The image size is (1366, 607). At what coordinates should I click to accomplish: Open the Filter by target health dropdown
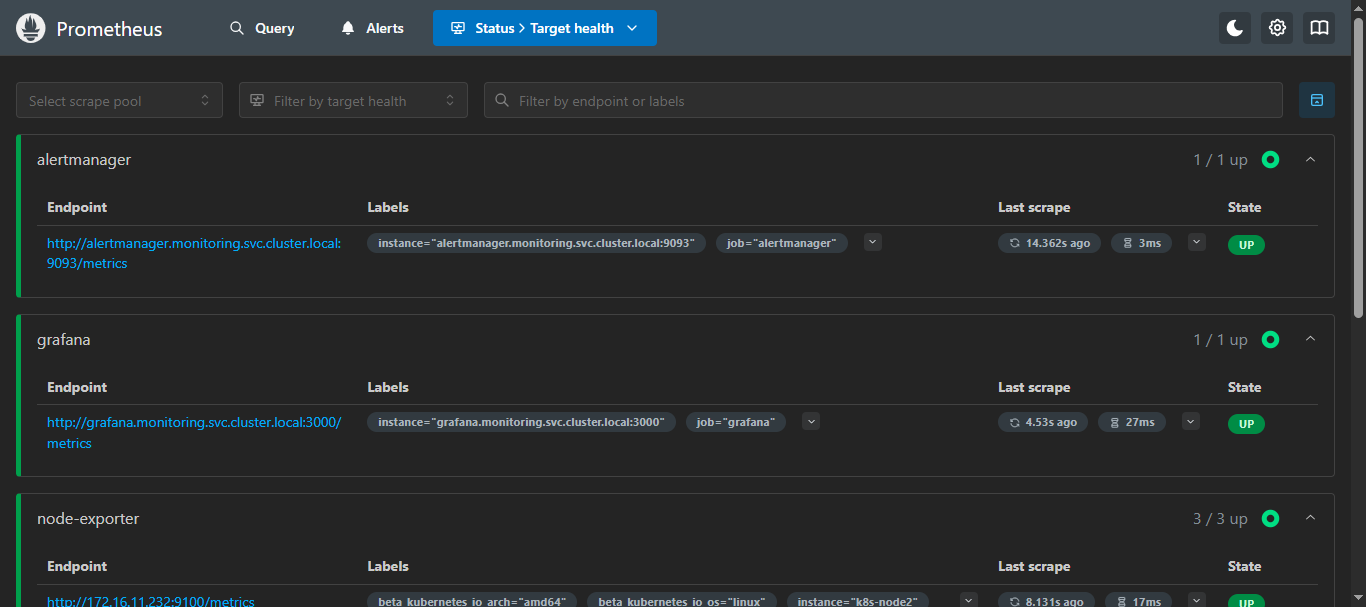click(x=353, y=100)
